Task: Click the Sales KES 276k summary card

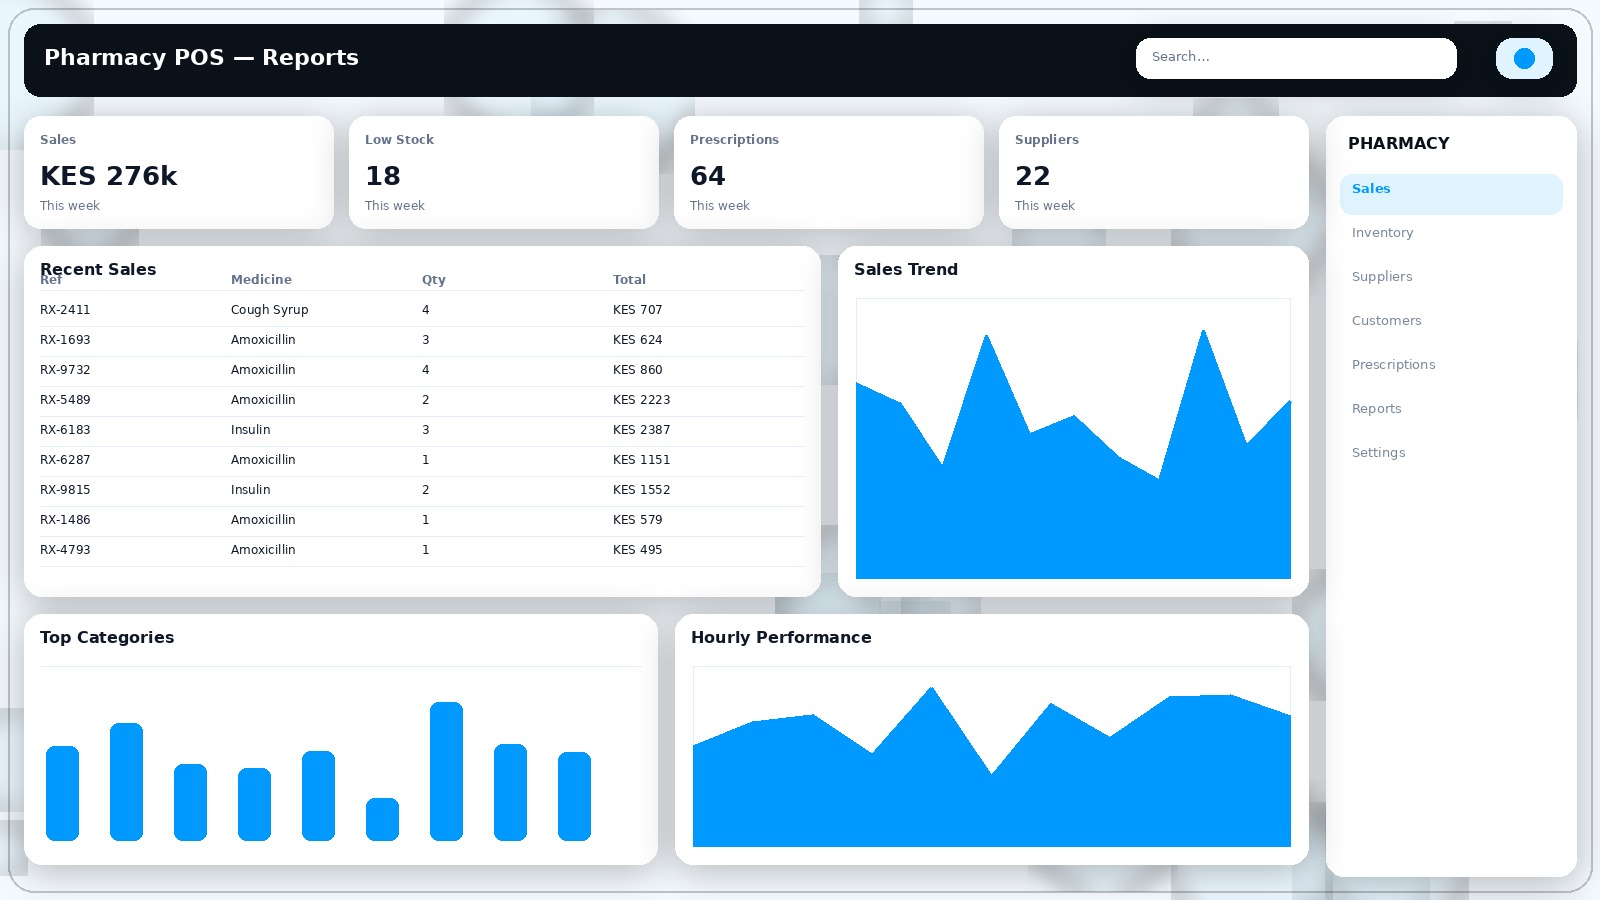Action: (179, 172)
